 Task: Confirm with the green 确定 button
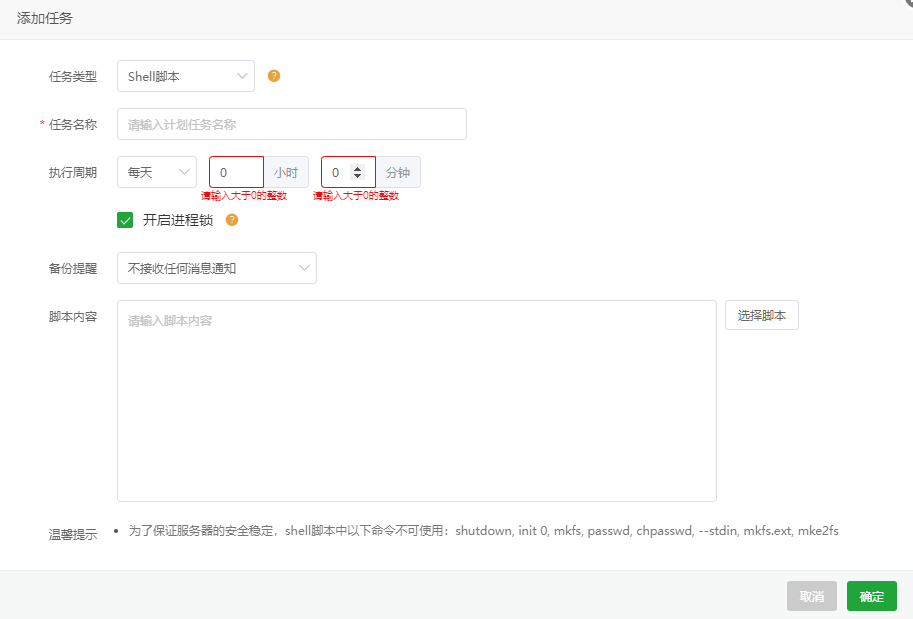click(x=872, y=596)
